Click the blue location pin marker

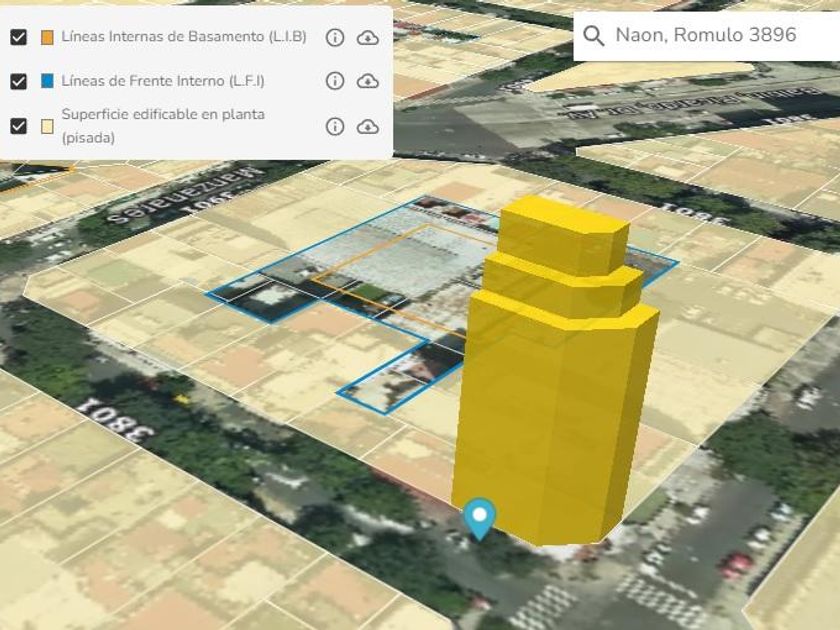click(481, 517)
